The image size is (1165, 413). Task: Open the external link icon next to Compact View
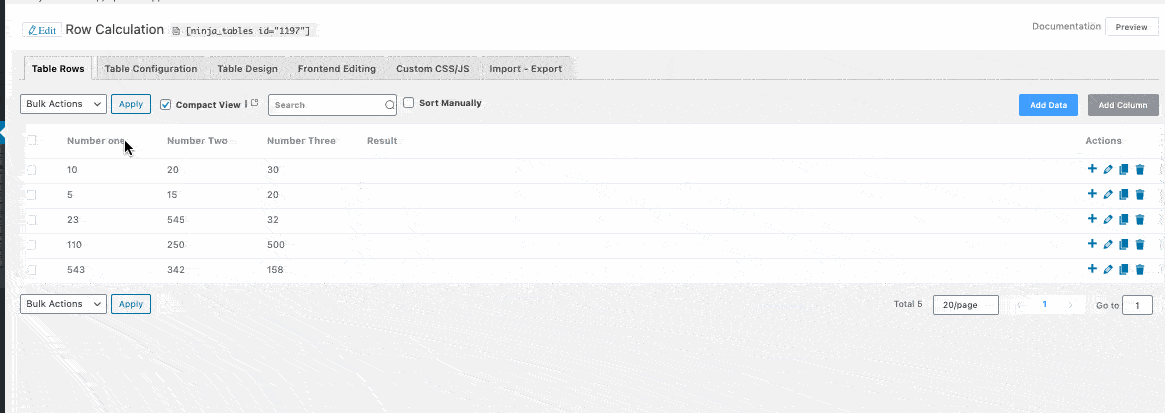coord(254,103)
